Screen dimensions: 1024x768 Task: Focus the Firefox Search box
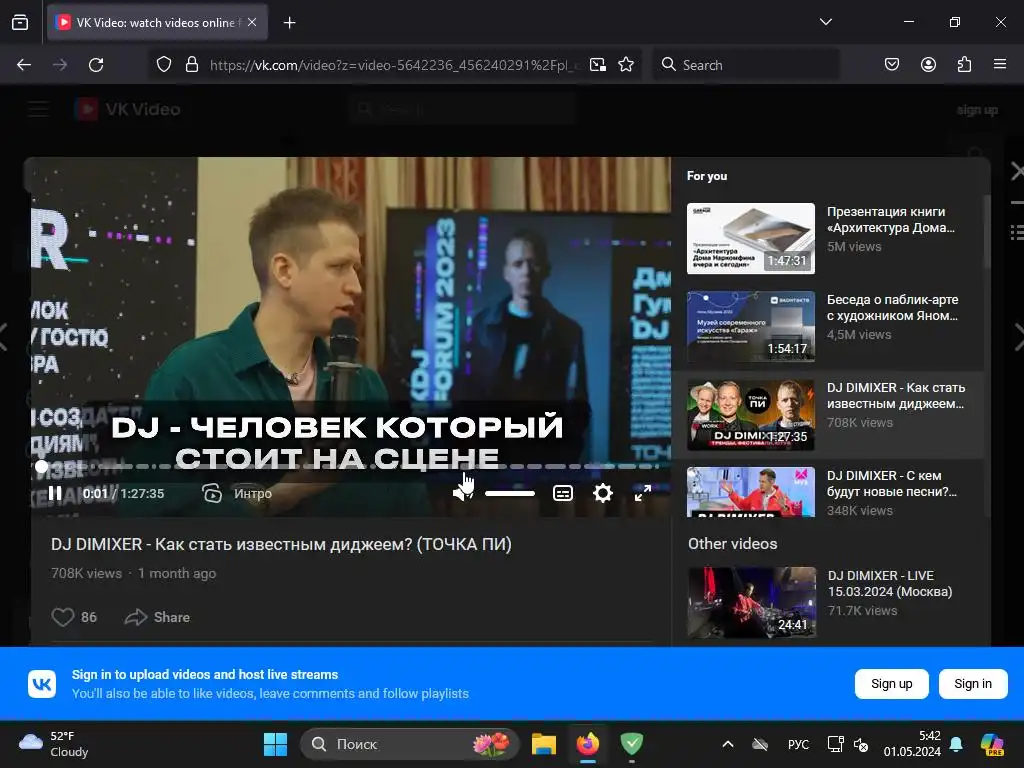[x=746, y=65]
